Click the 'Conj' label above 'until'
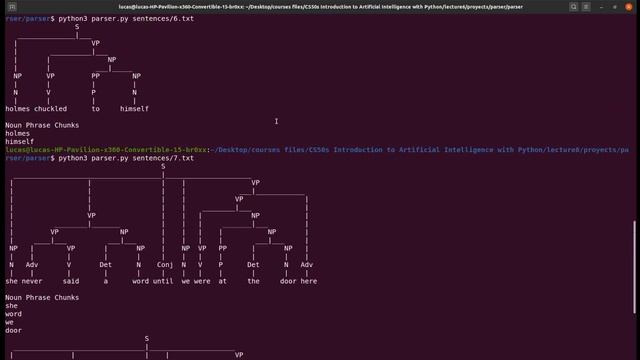 (x=165, y=264)
